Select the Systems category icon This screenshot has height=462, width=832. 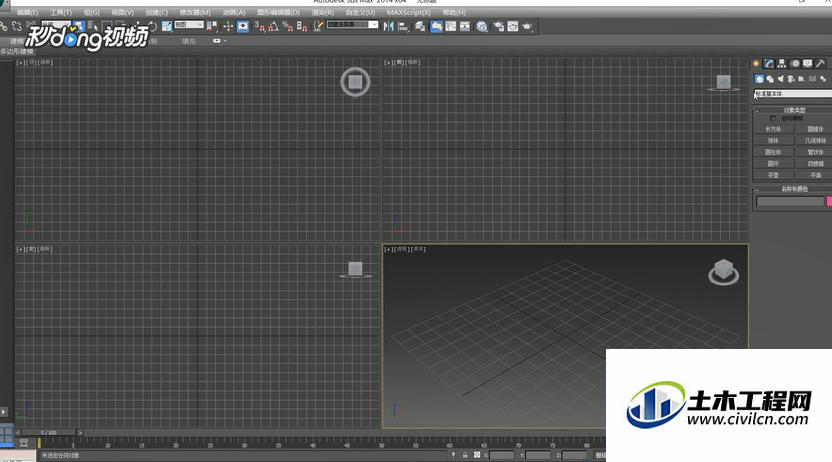click(x=823, y=79)
